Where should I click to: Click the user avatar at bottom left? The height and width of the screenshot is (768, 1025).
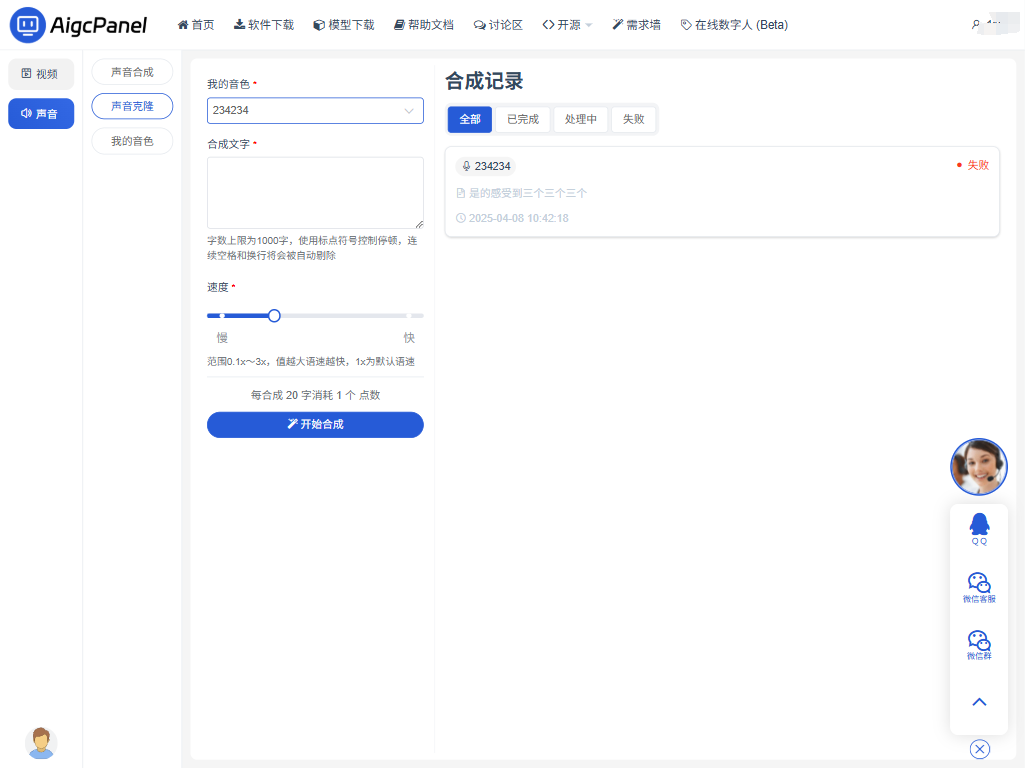click(x=41, y=742)
